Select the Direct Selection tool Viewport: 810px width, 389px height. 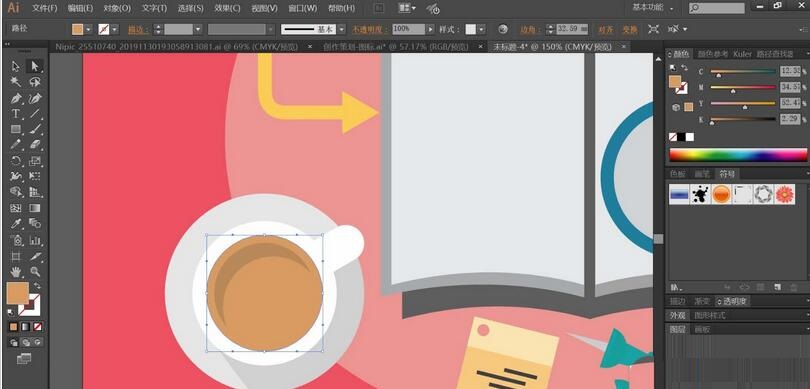tap(35, 66)
